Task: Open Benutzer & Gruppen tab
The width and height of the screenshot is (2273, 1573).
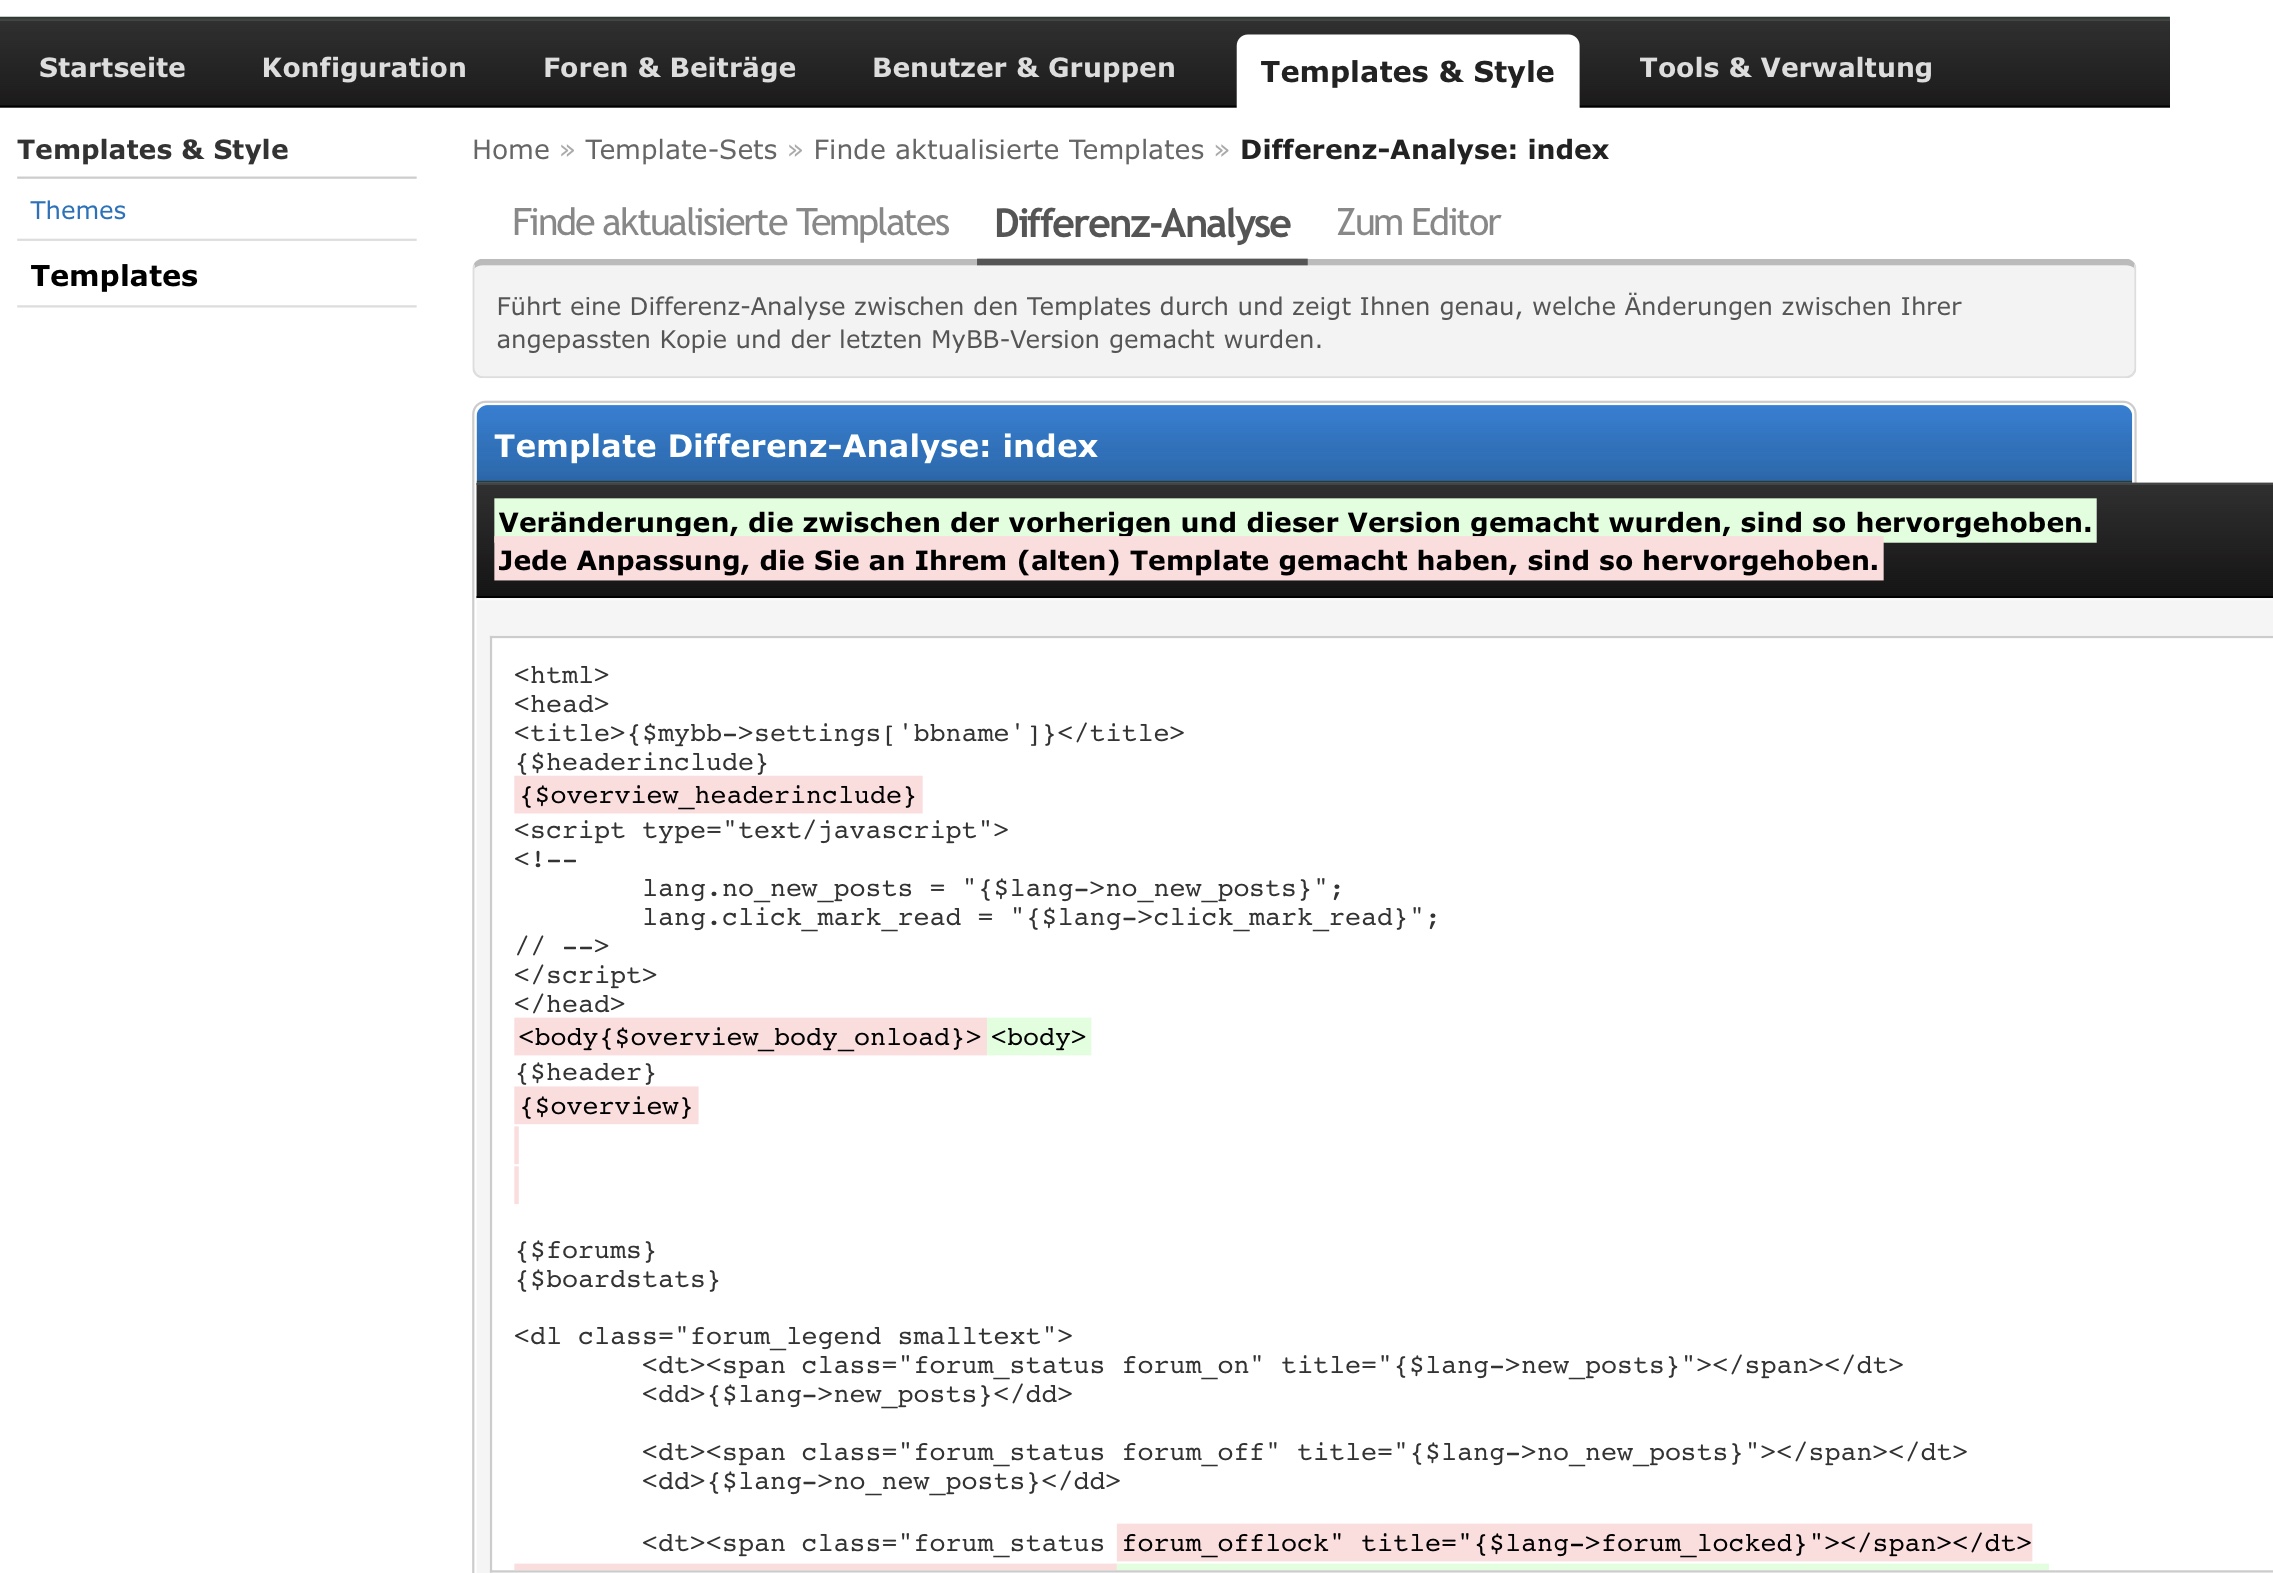Action: tap(1023, 68)
